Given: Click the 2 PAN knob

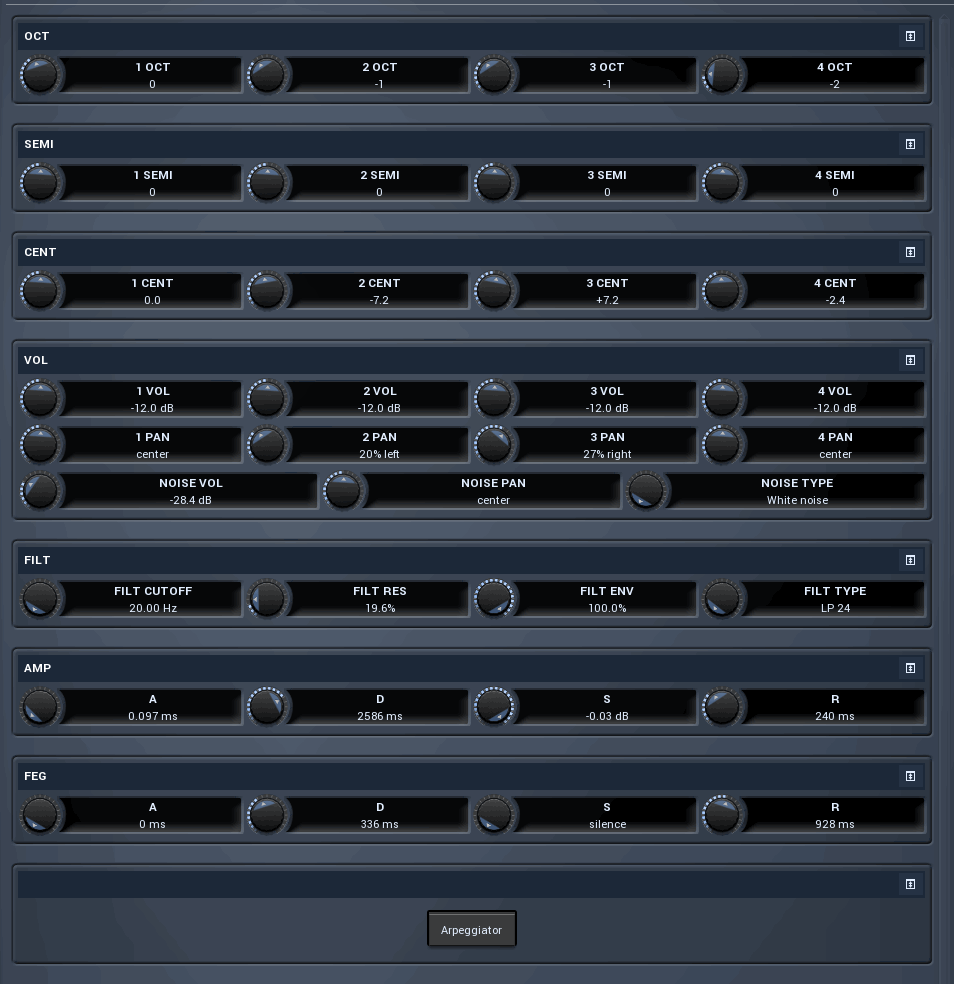Looking at the screenshot, I should [267, 445].
